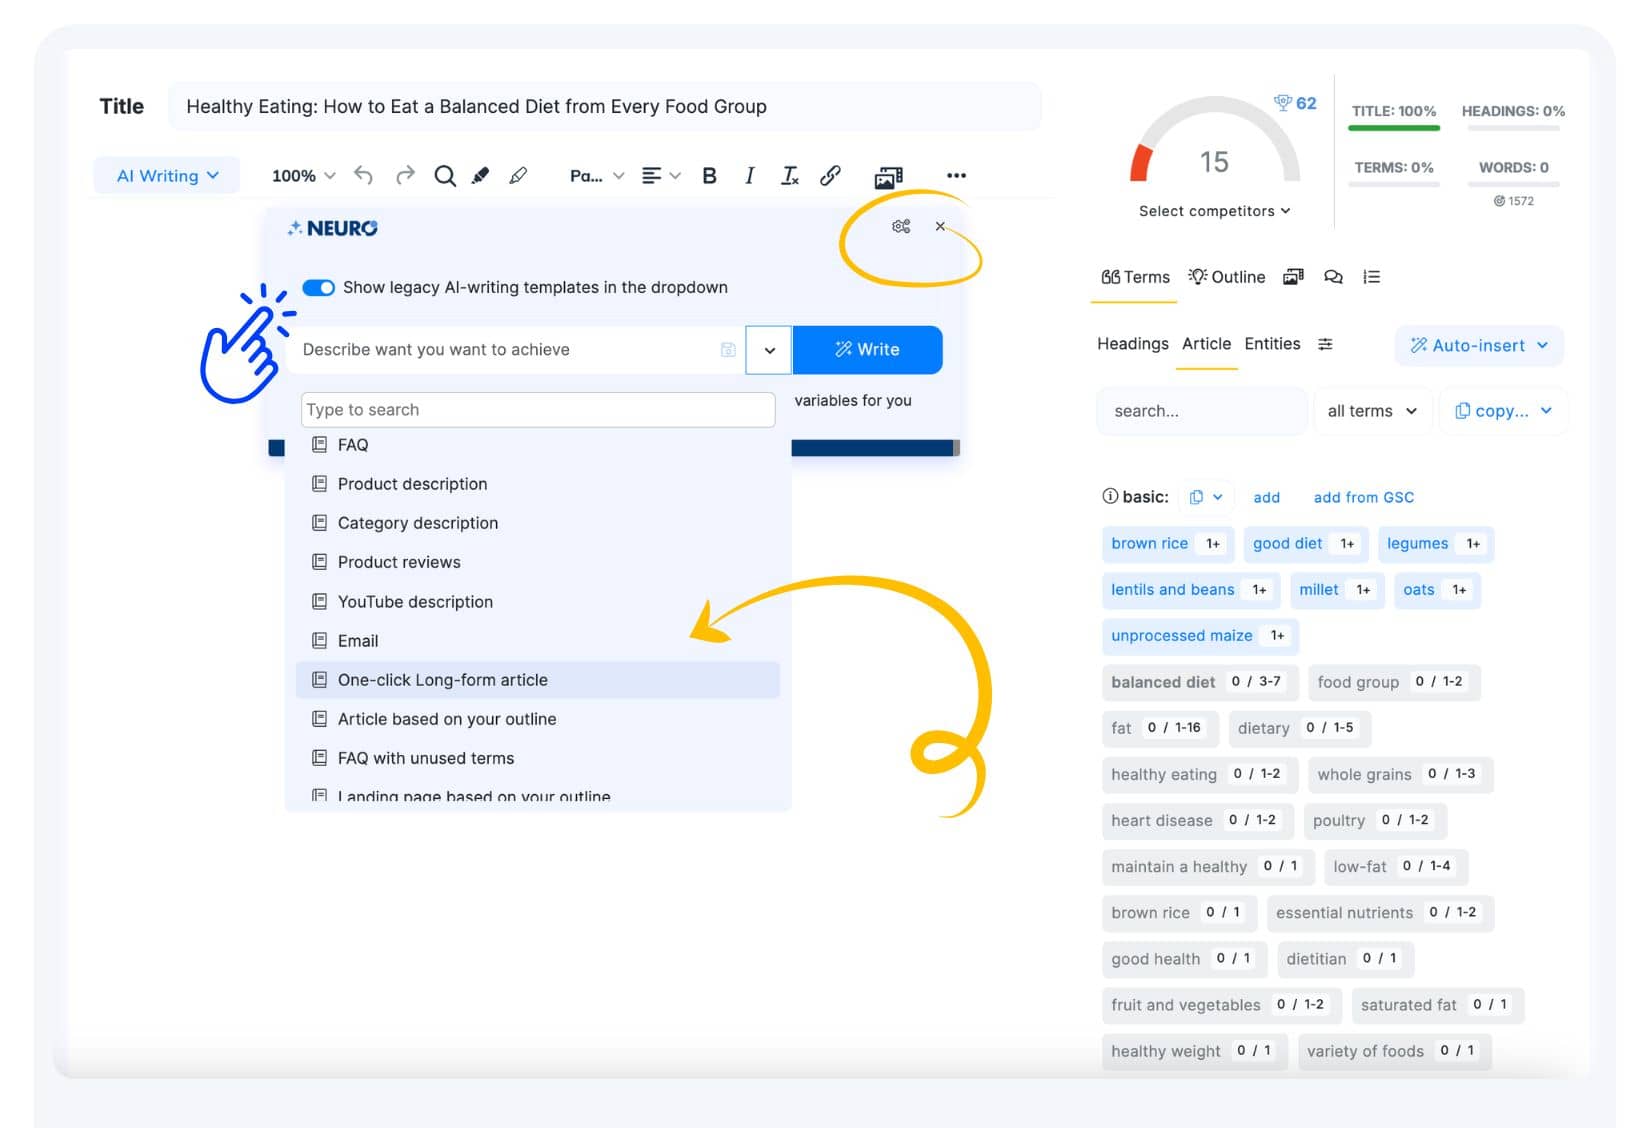Screen dimensions: 1650x1128
Task: Click the Type to search field
Action: 538,410
